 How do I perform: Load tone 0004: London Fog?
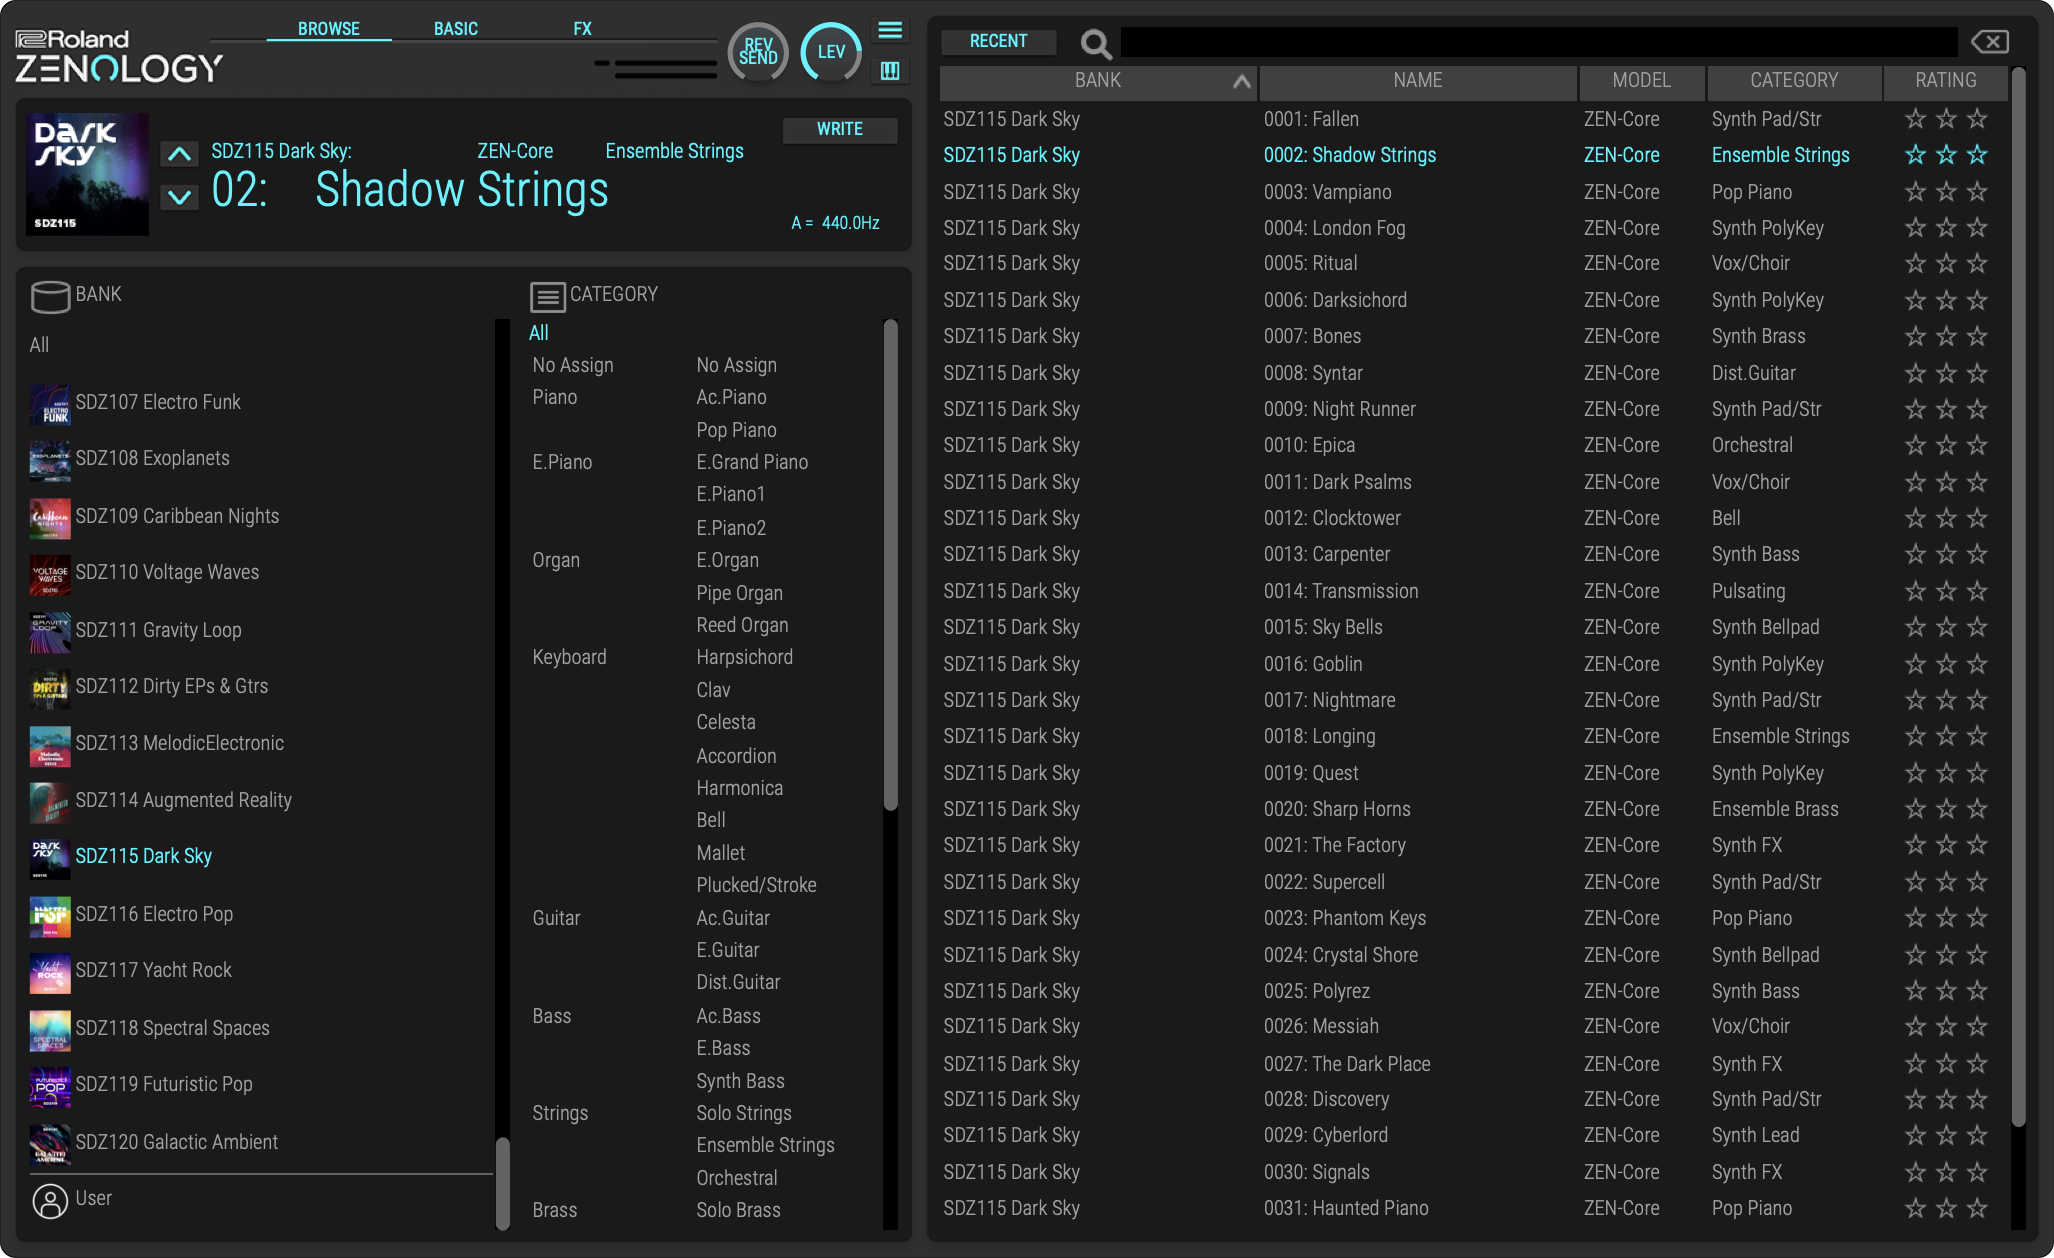[x=1334, y=228]
